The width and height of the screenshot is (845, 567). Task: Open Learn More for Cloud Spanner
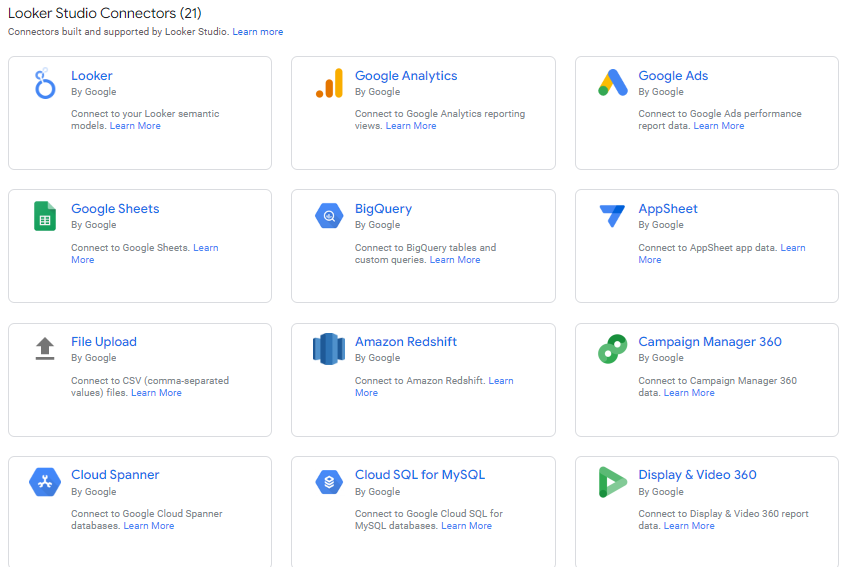(x=149, y=526)
